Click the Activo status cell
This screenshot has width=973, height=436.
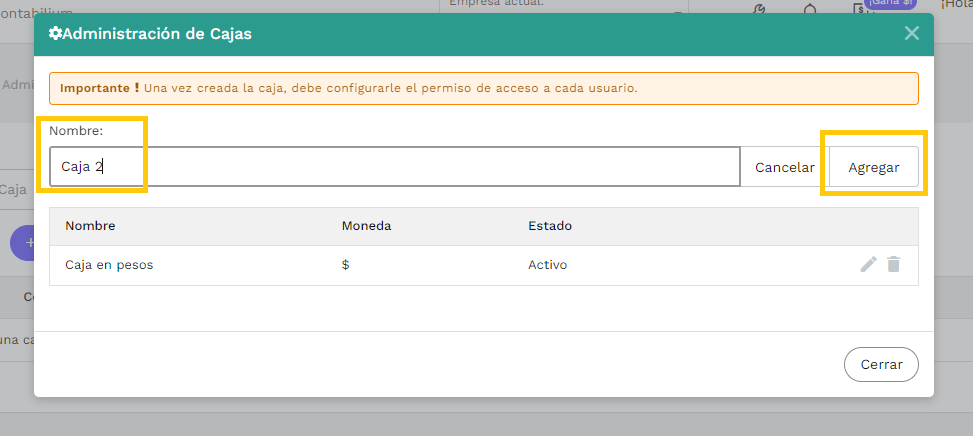[x=547, y=265]
